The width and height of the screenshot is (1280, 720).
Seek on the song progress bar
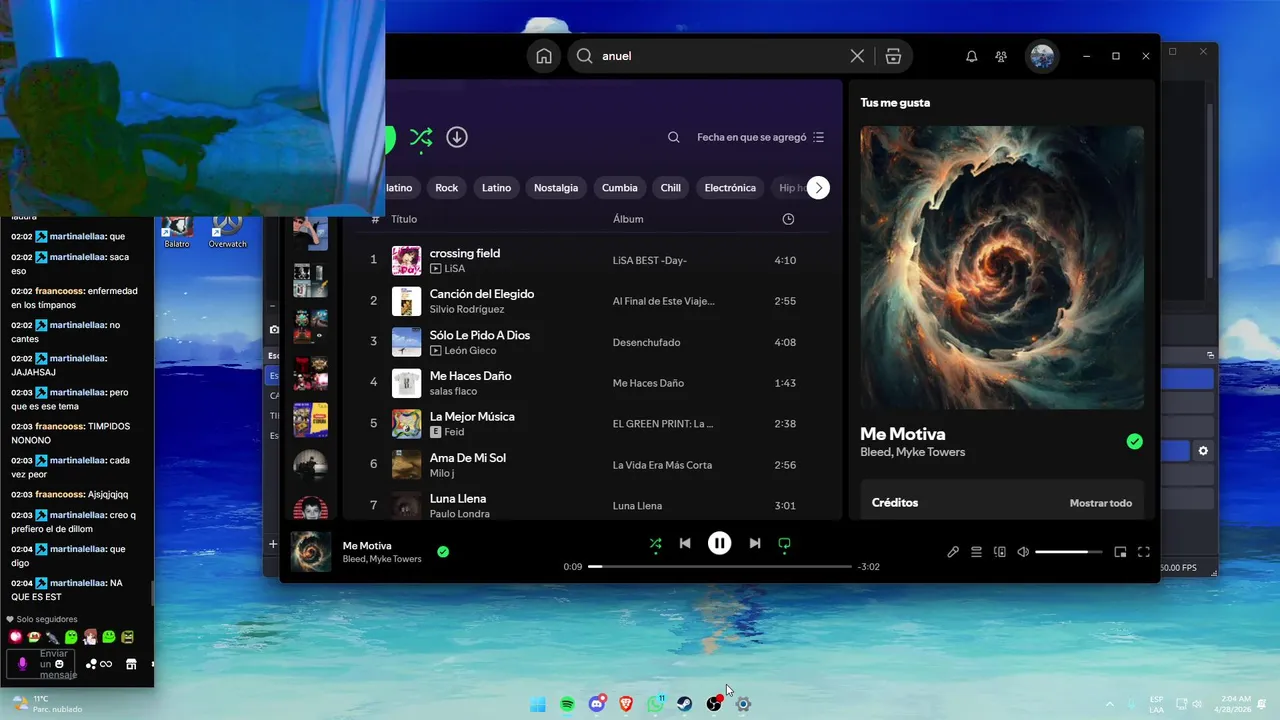pyautogui.click(x=719, y=566)
